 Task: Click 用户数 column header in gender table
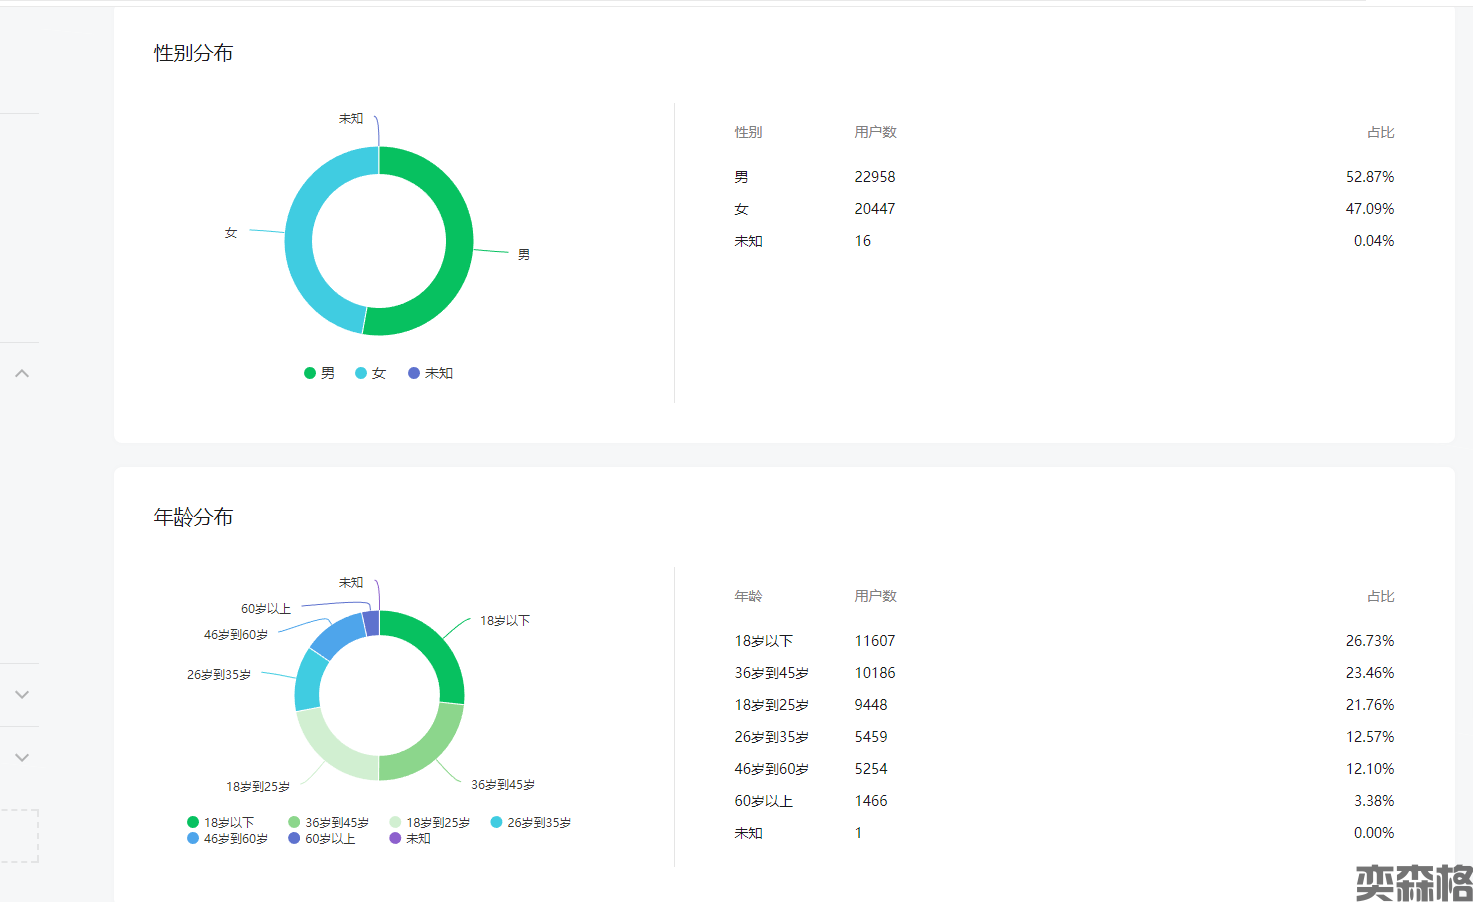[x=875, y=132]
